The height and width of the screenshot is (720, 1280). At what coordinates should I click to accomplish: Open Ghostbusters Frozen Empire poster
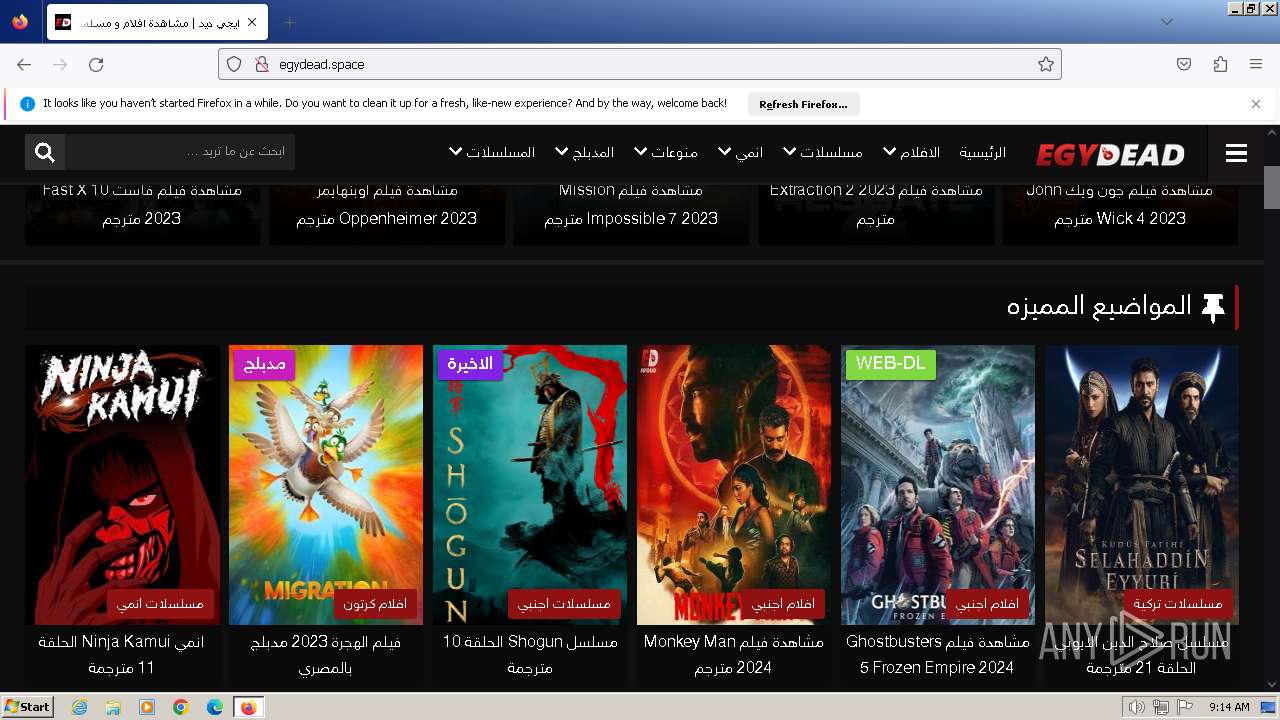pos(938,485)
